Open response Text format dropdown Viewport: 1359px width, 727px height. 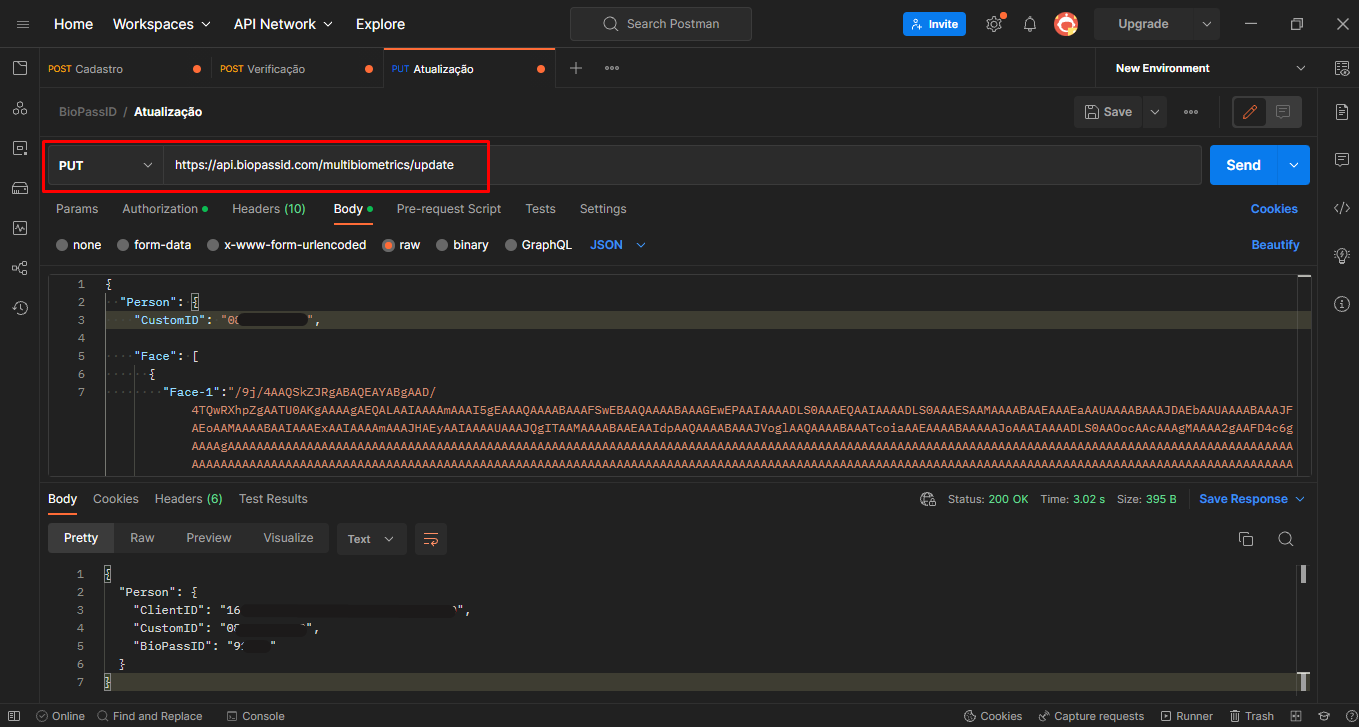coord(371,539)
